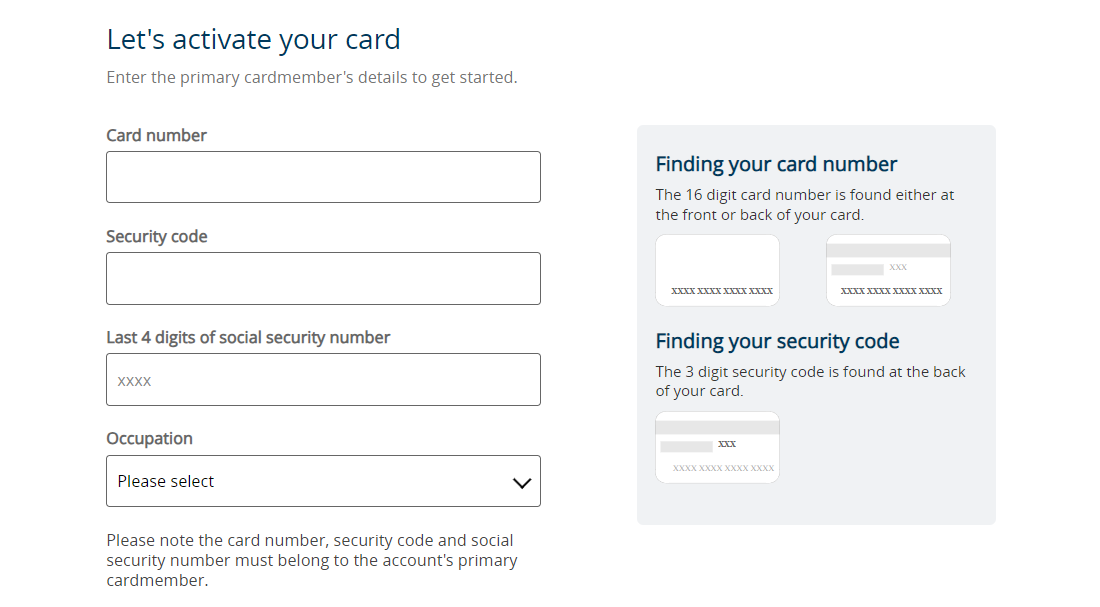The width and height of the screenshot is (1100, 607).
Task: Click the chevron arrow on Occupation selector
Action: click(x=521, y=481)
